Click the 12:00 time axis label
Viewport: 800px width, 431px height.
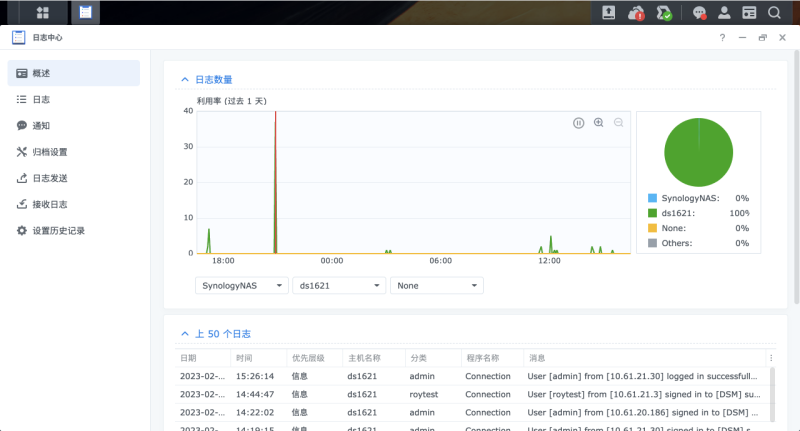(x=549, y=261)
